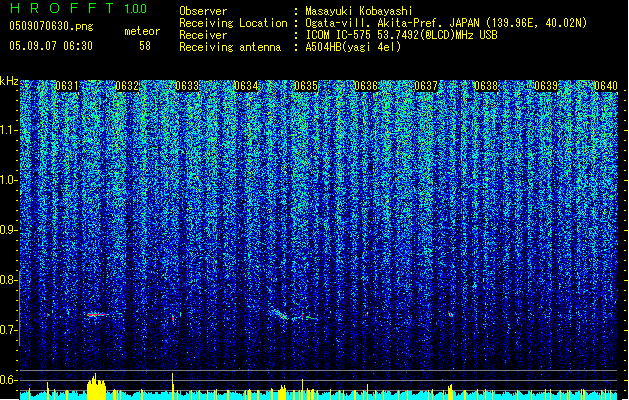
Task: Click the 0.7 kHz axis label
Action: [9, 330]
